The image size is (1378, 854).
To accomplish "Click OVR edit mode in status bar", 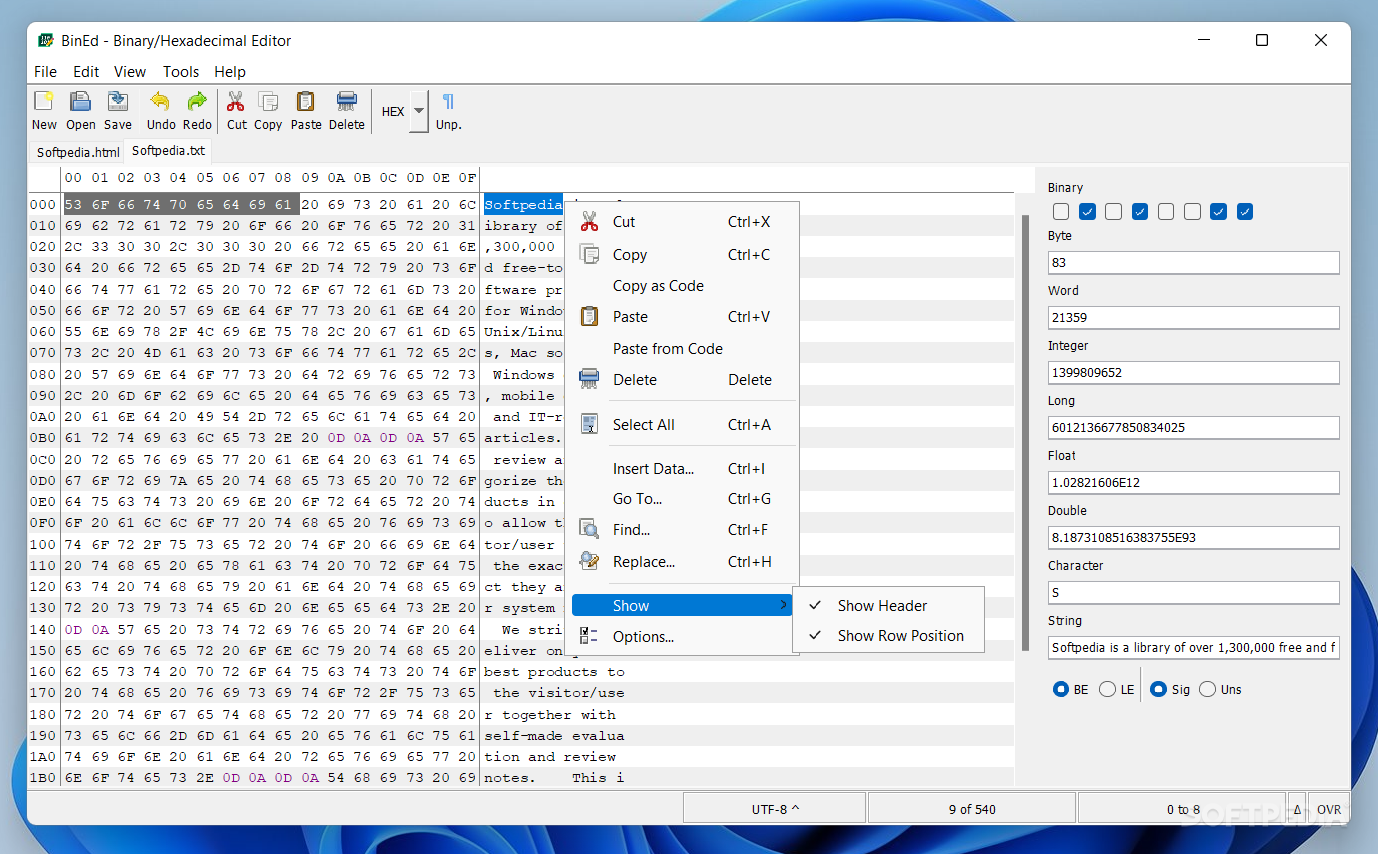I will pos(1329,809).
